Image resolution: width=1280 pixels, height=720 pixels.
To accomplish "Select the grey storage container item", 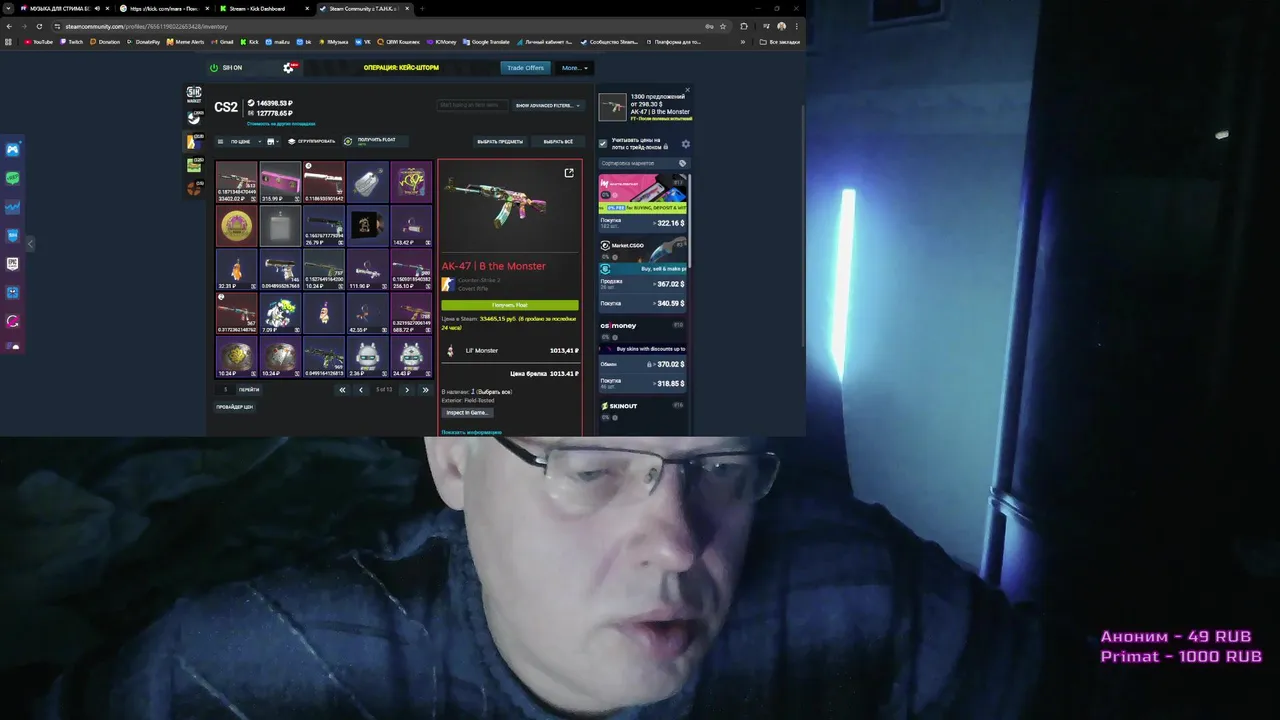I will (281, 226).
